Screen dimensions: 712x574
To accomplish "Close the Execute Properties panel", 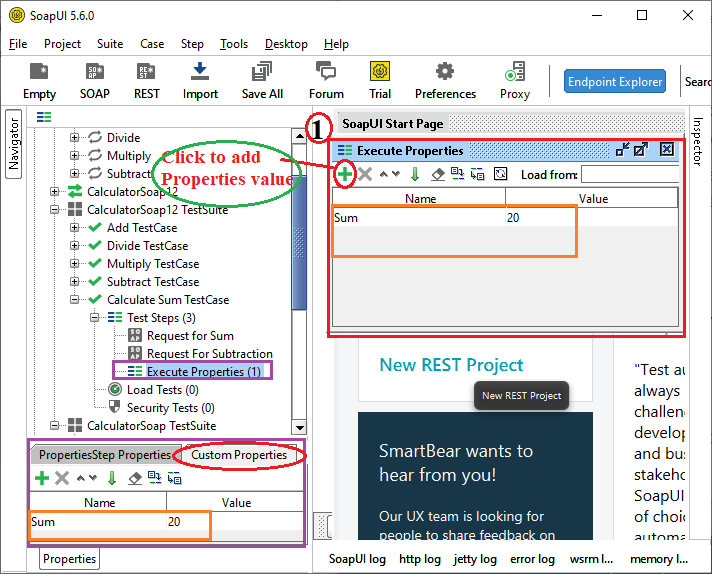I will 667,149.
